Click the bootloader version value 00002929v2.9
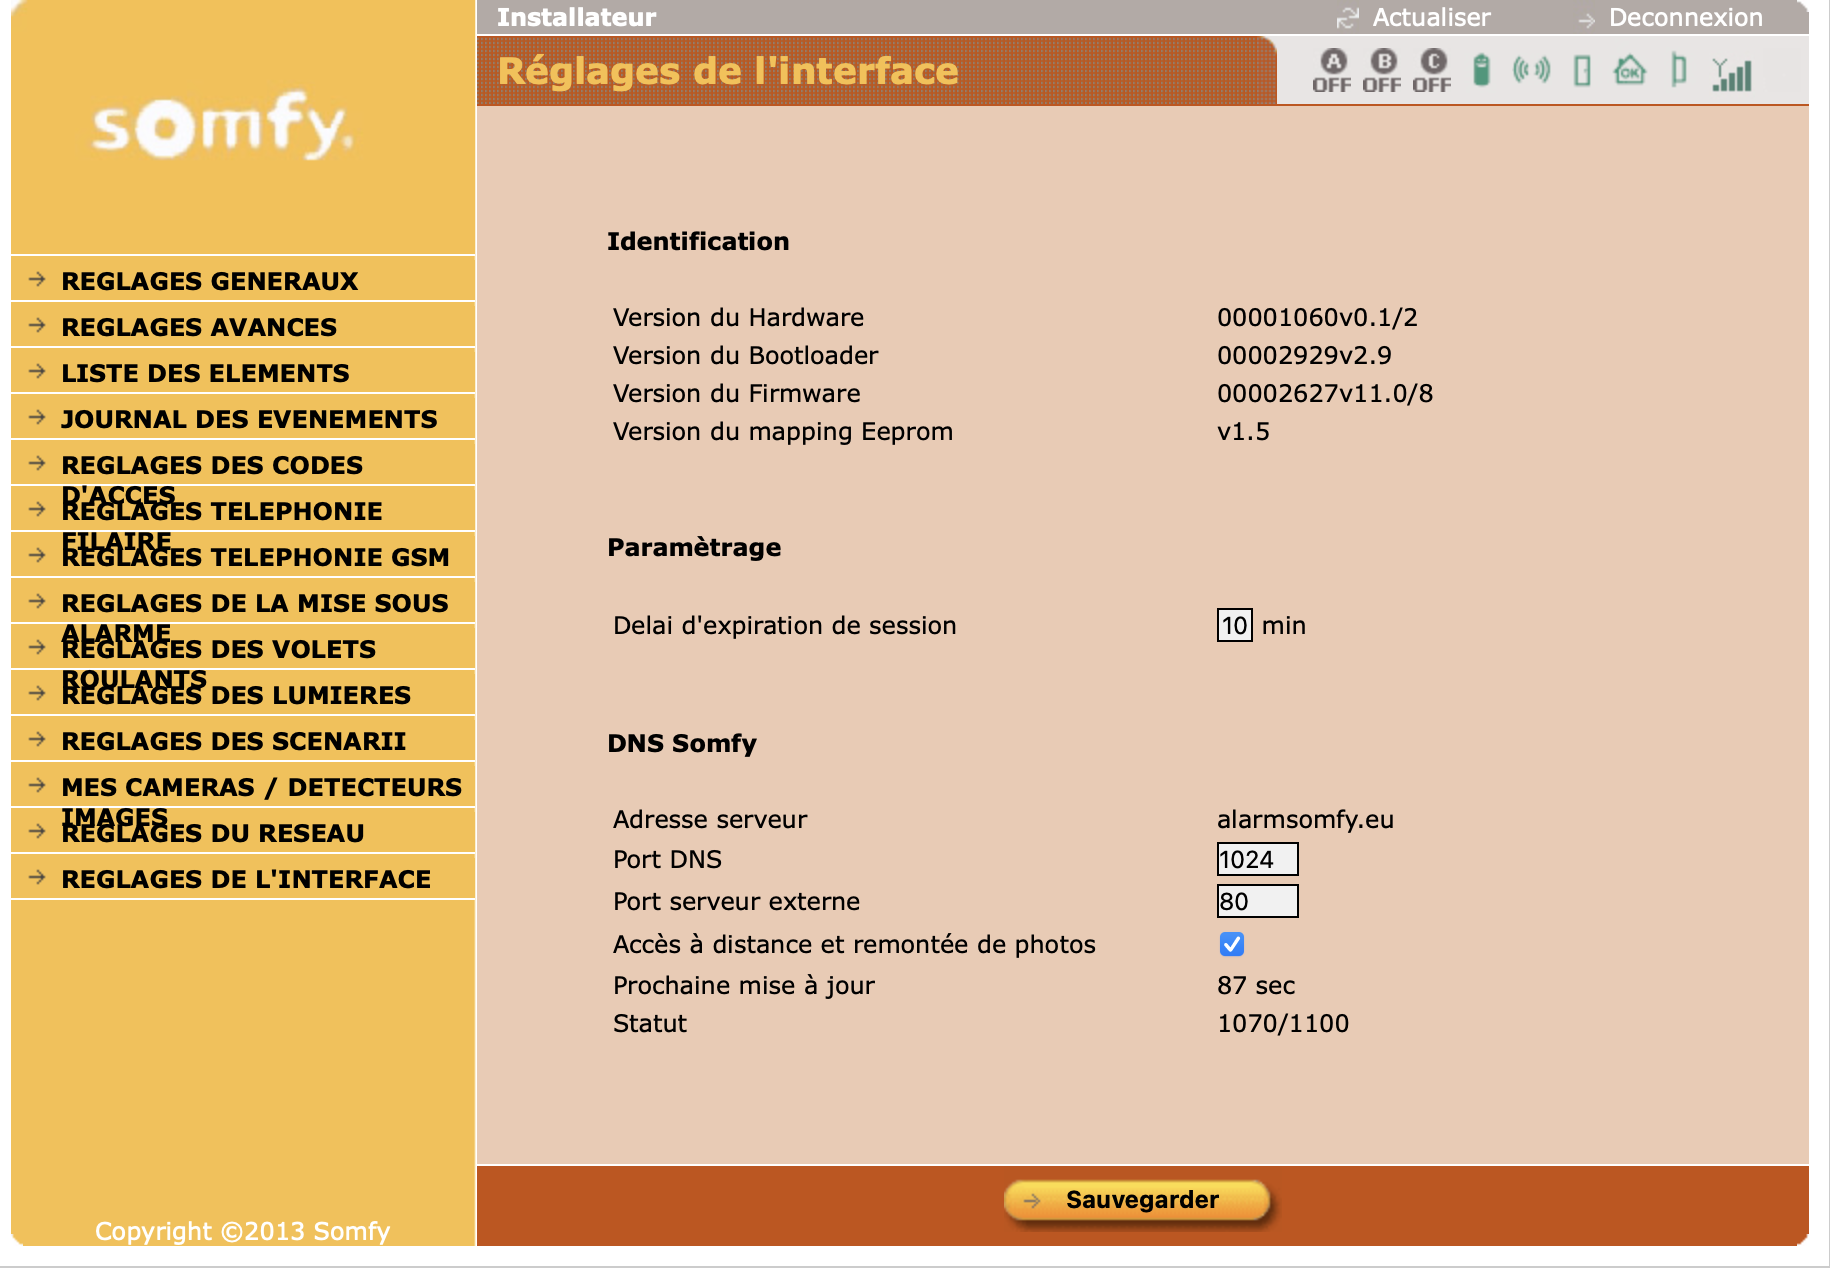 1304,355
